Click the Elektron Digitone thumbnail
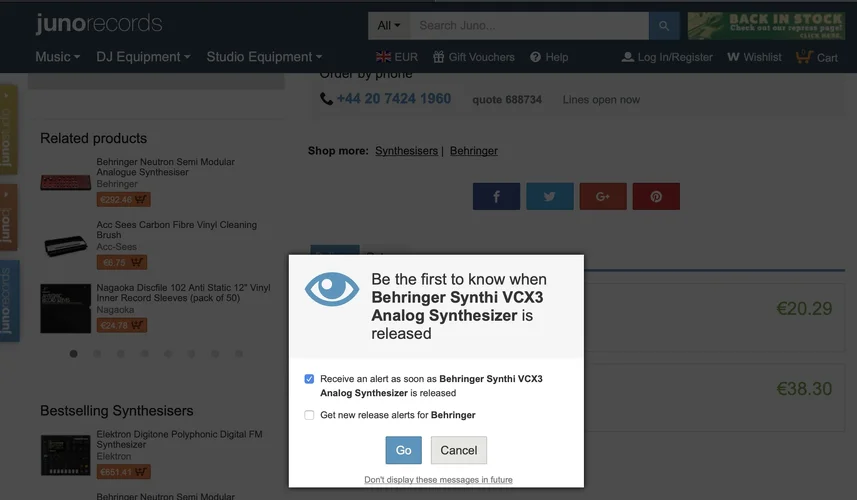The image size is (857, 500). (x=66, y=455)
